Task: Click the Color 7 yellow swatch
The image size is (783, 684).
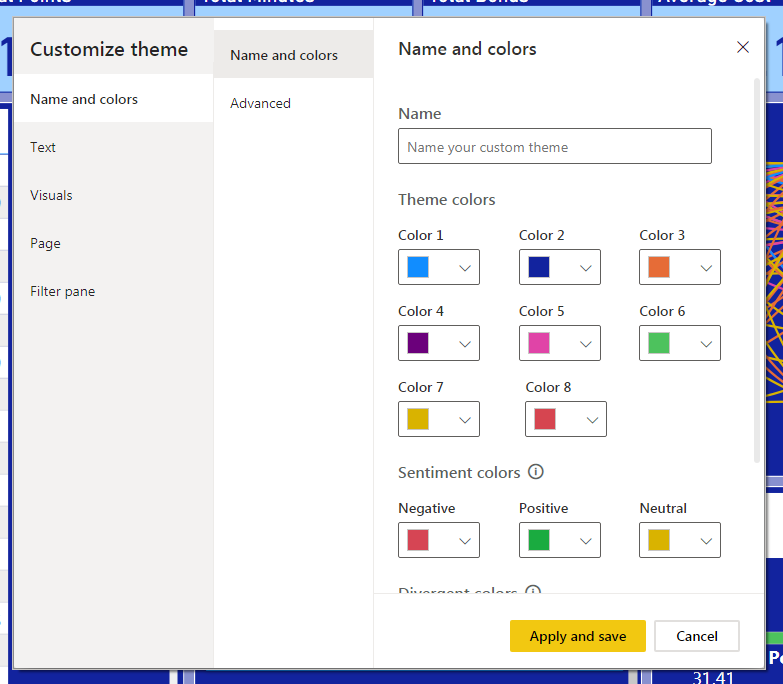Action: [418, 419]
